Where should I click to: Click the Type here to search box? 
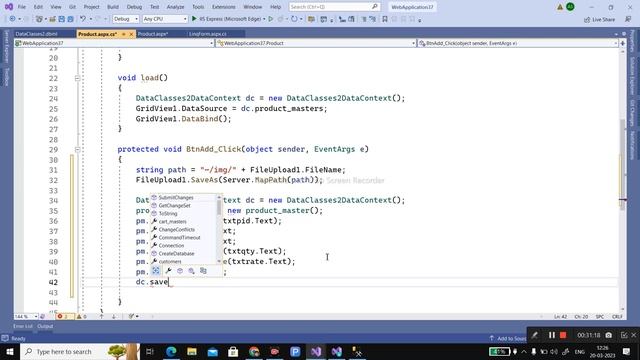pyautogui.click(x=80, y=351)
